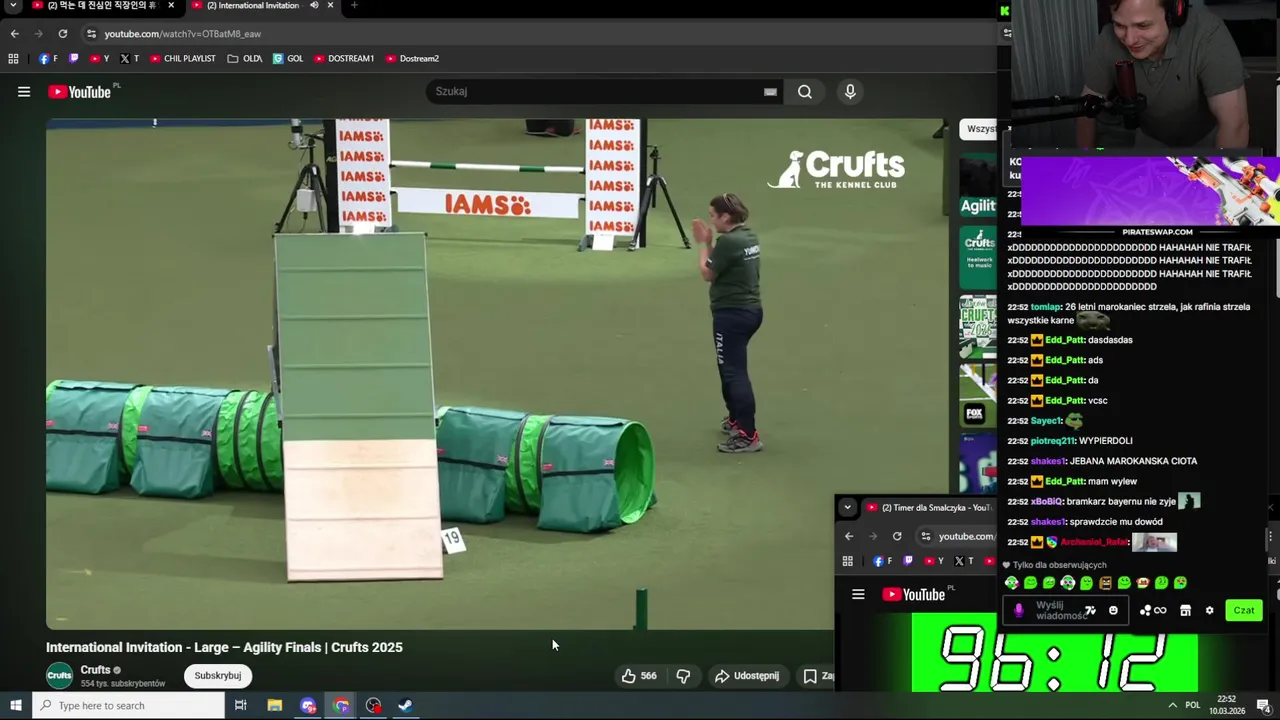The image size is (1280, 720).
Task: Open Dostream2 bookmark
Action: click(412, 59)
